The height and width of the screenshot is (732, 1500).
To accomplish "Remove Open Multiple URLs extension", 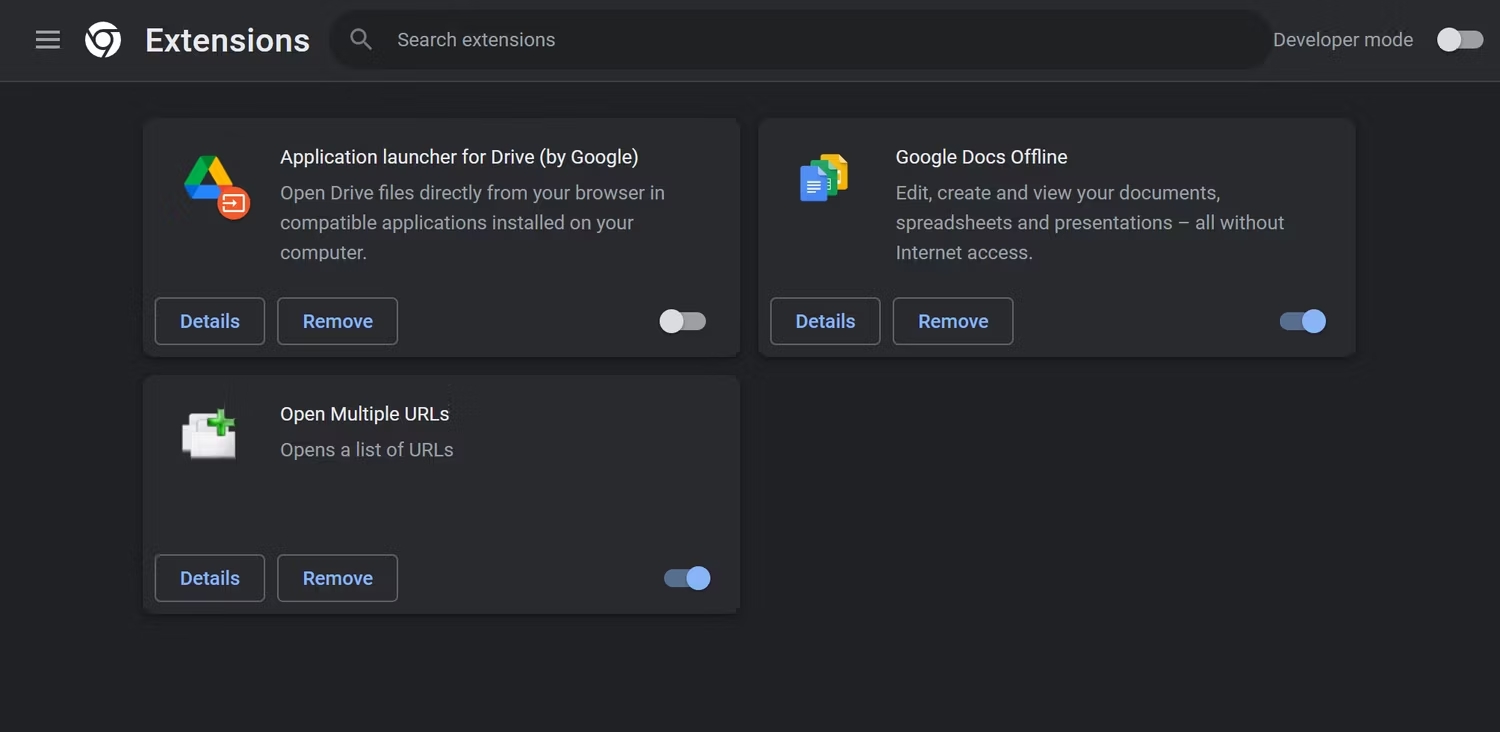I will tap(338, 578).
